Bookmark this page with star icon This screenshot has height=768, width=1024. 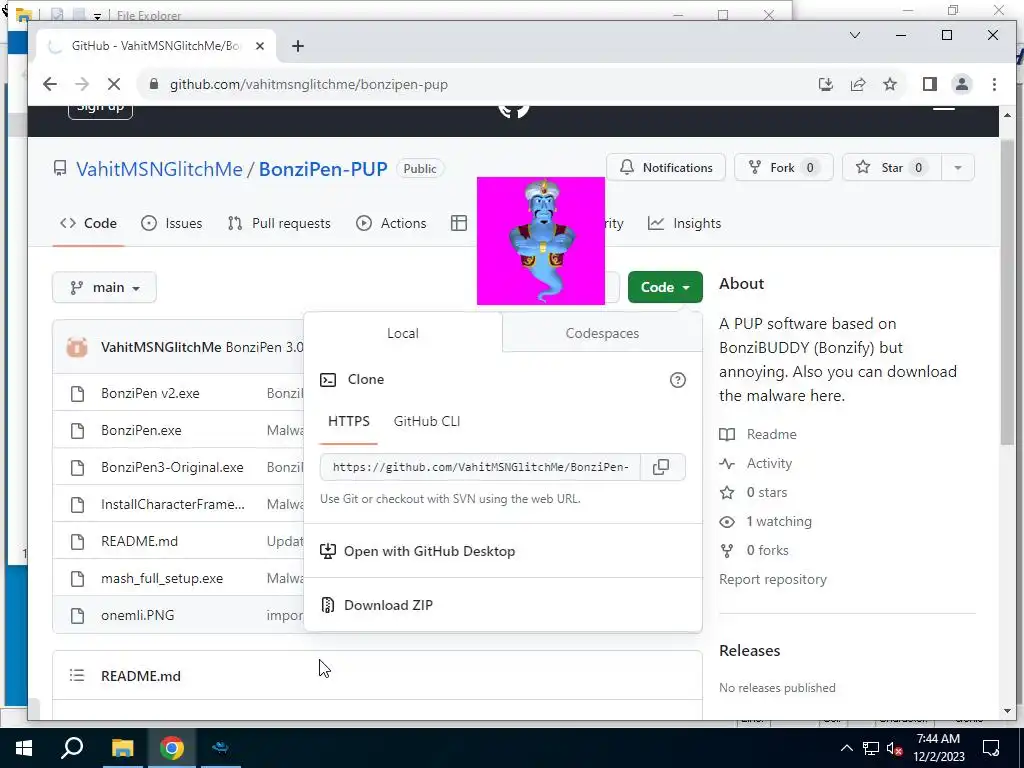point(889,84)
